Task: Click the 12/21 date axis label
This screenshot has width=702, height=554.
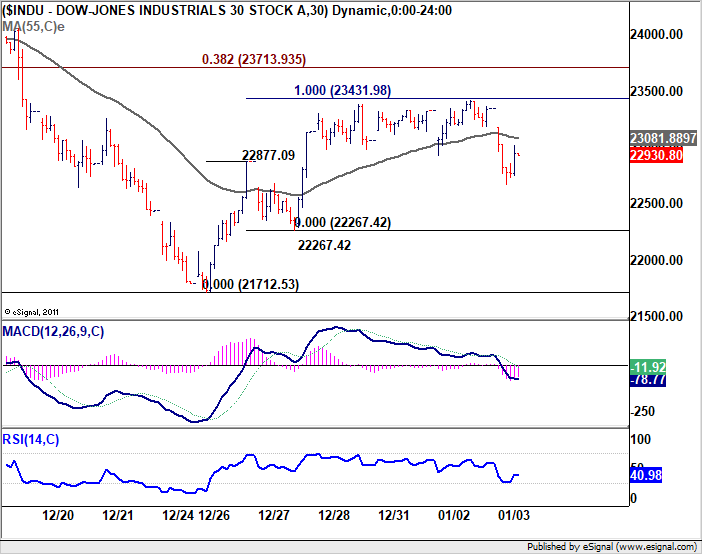Action: pos(118,515)
